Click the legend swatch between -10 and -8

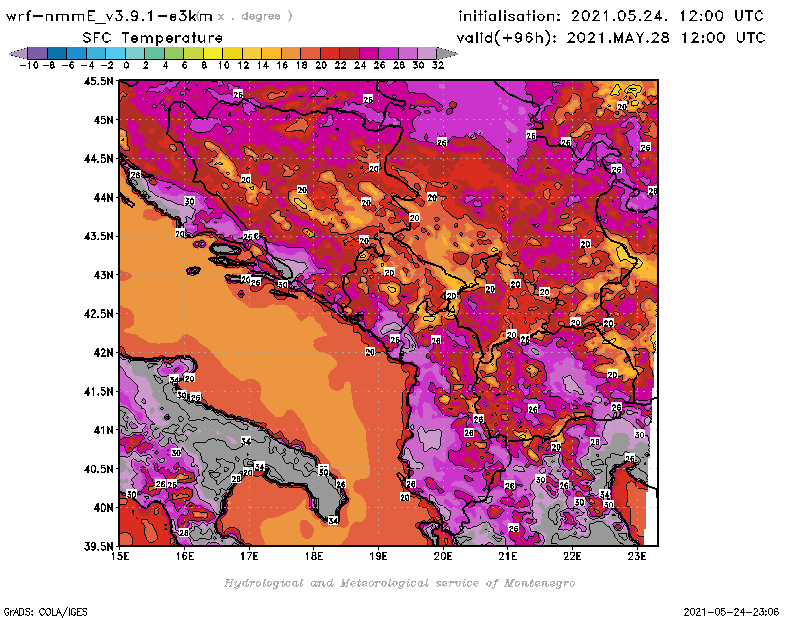(38, 53)
